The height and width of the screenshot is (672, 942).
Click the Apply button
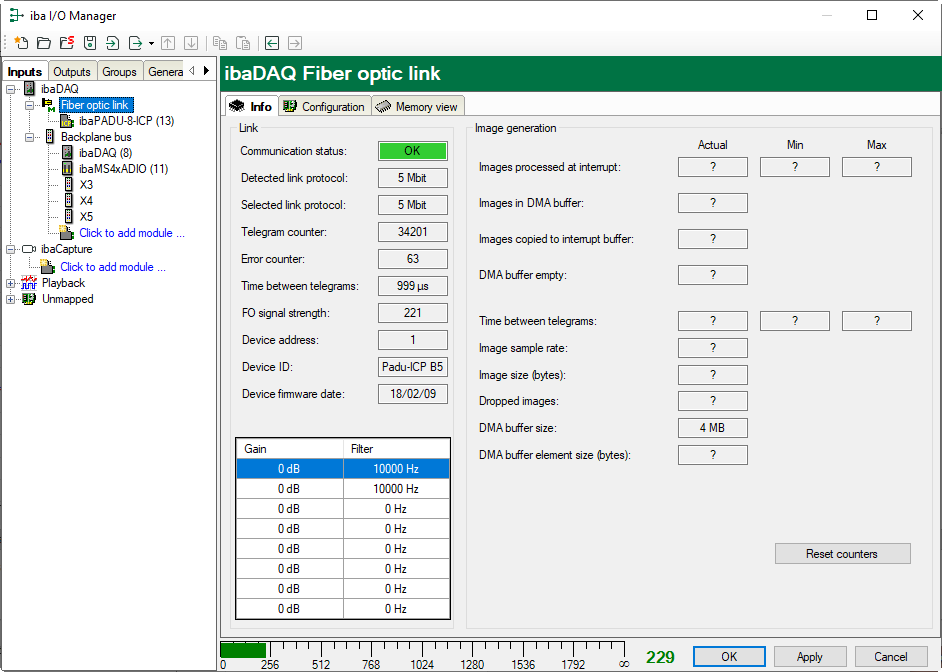(809, 657)
